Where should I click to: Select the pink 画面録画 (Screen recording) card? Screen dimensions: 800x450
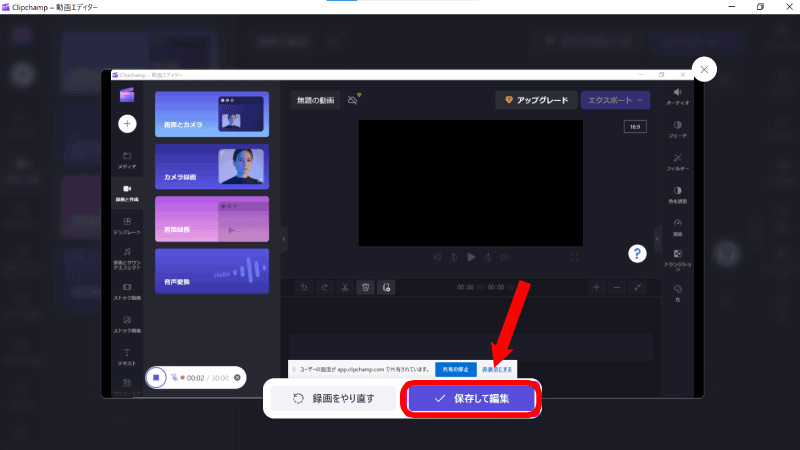click(x=212, y=219)
